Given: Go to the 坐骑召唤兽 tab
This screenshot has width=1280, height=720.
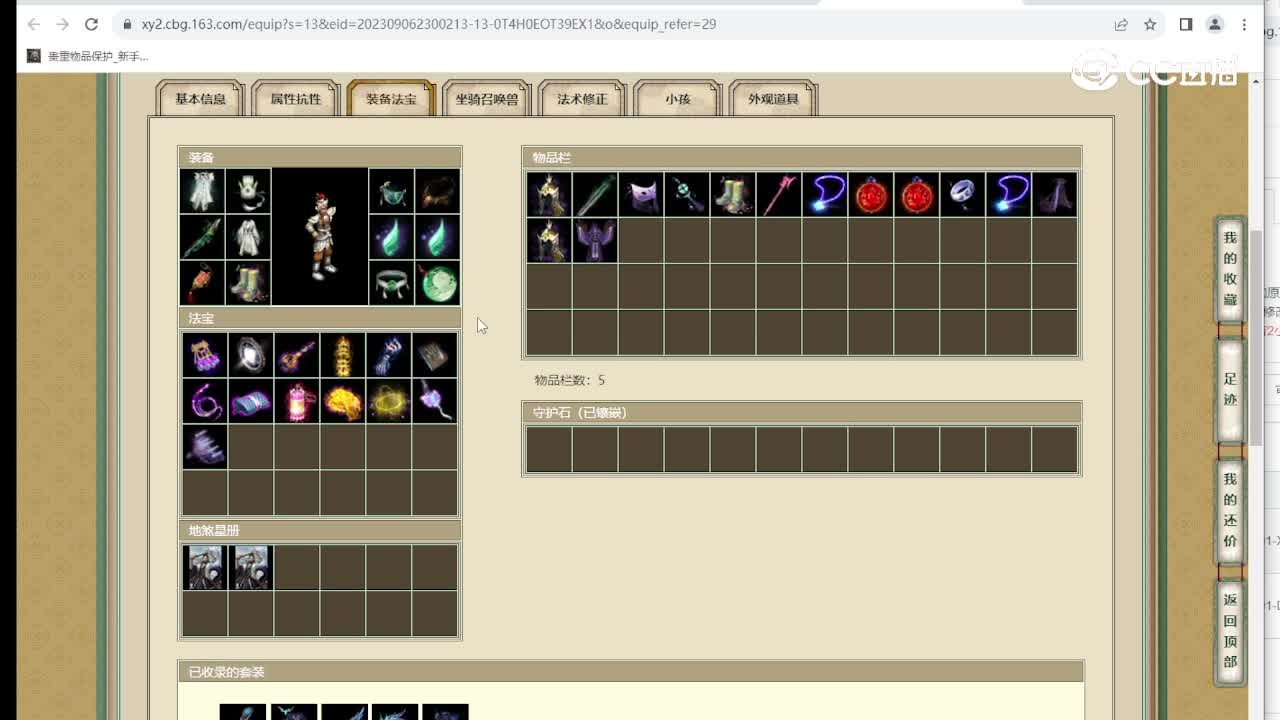Looking at the screenshot, I should 487,99.
